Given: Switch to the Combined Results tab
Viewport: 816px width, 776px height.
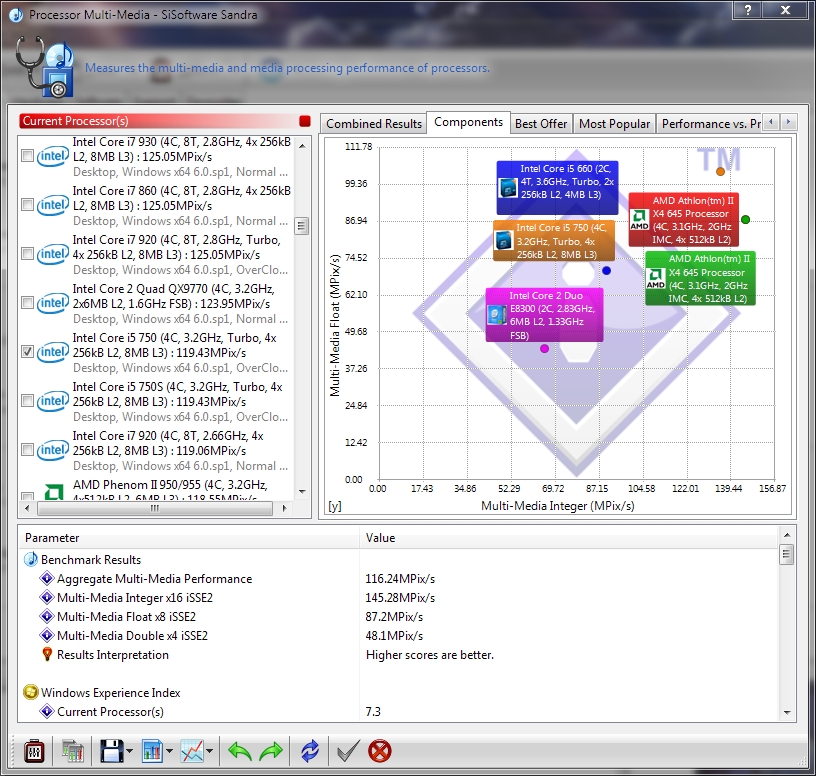Looking at the screenshot, I should click(x=374, y=124).
